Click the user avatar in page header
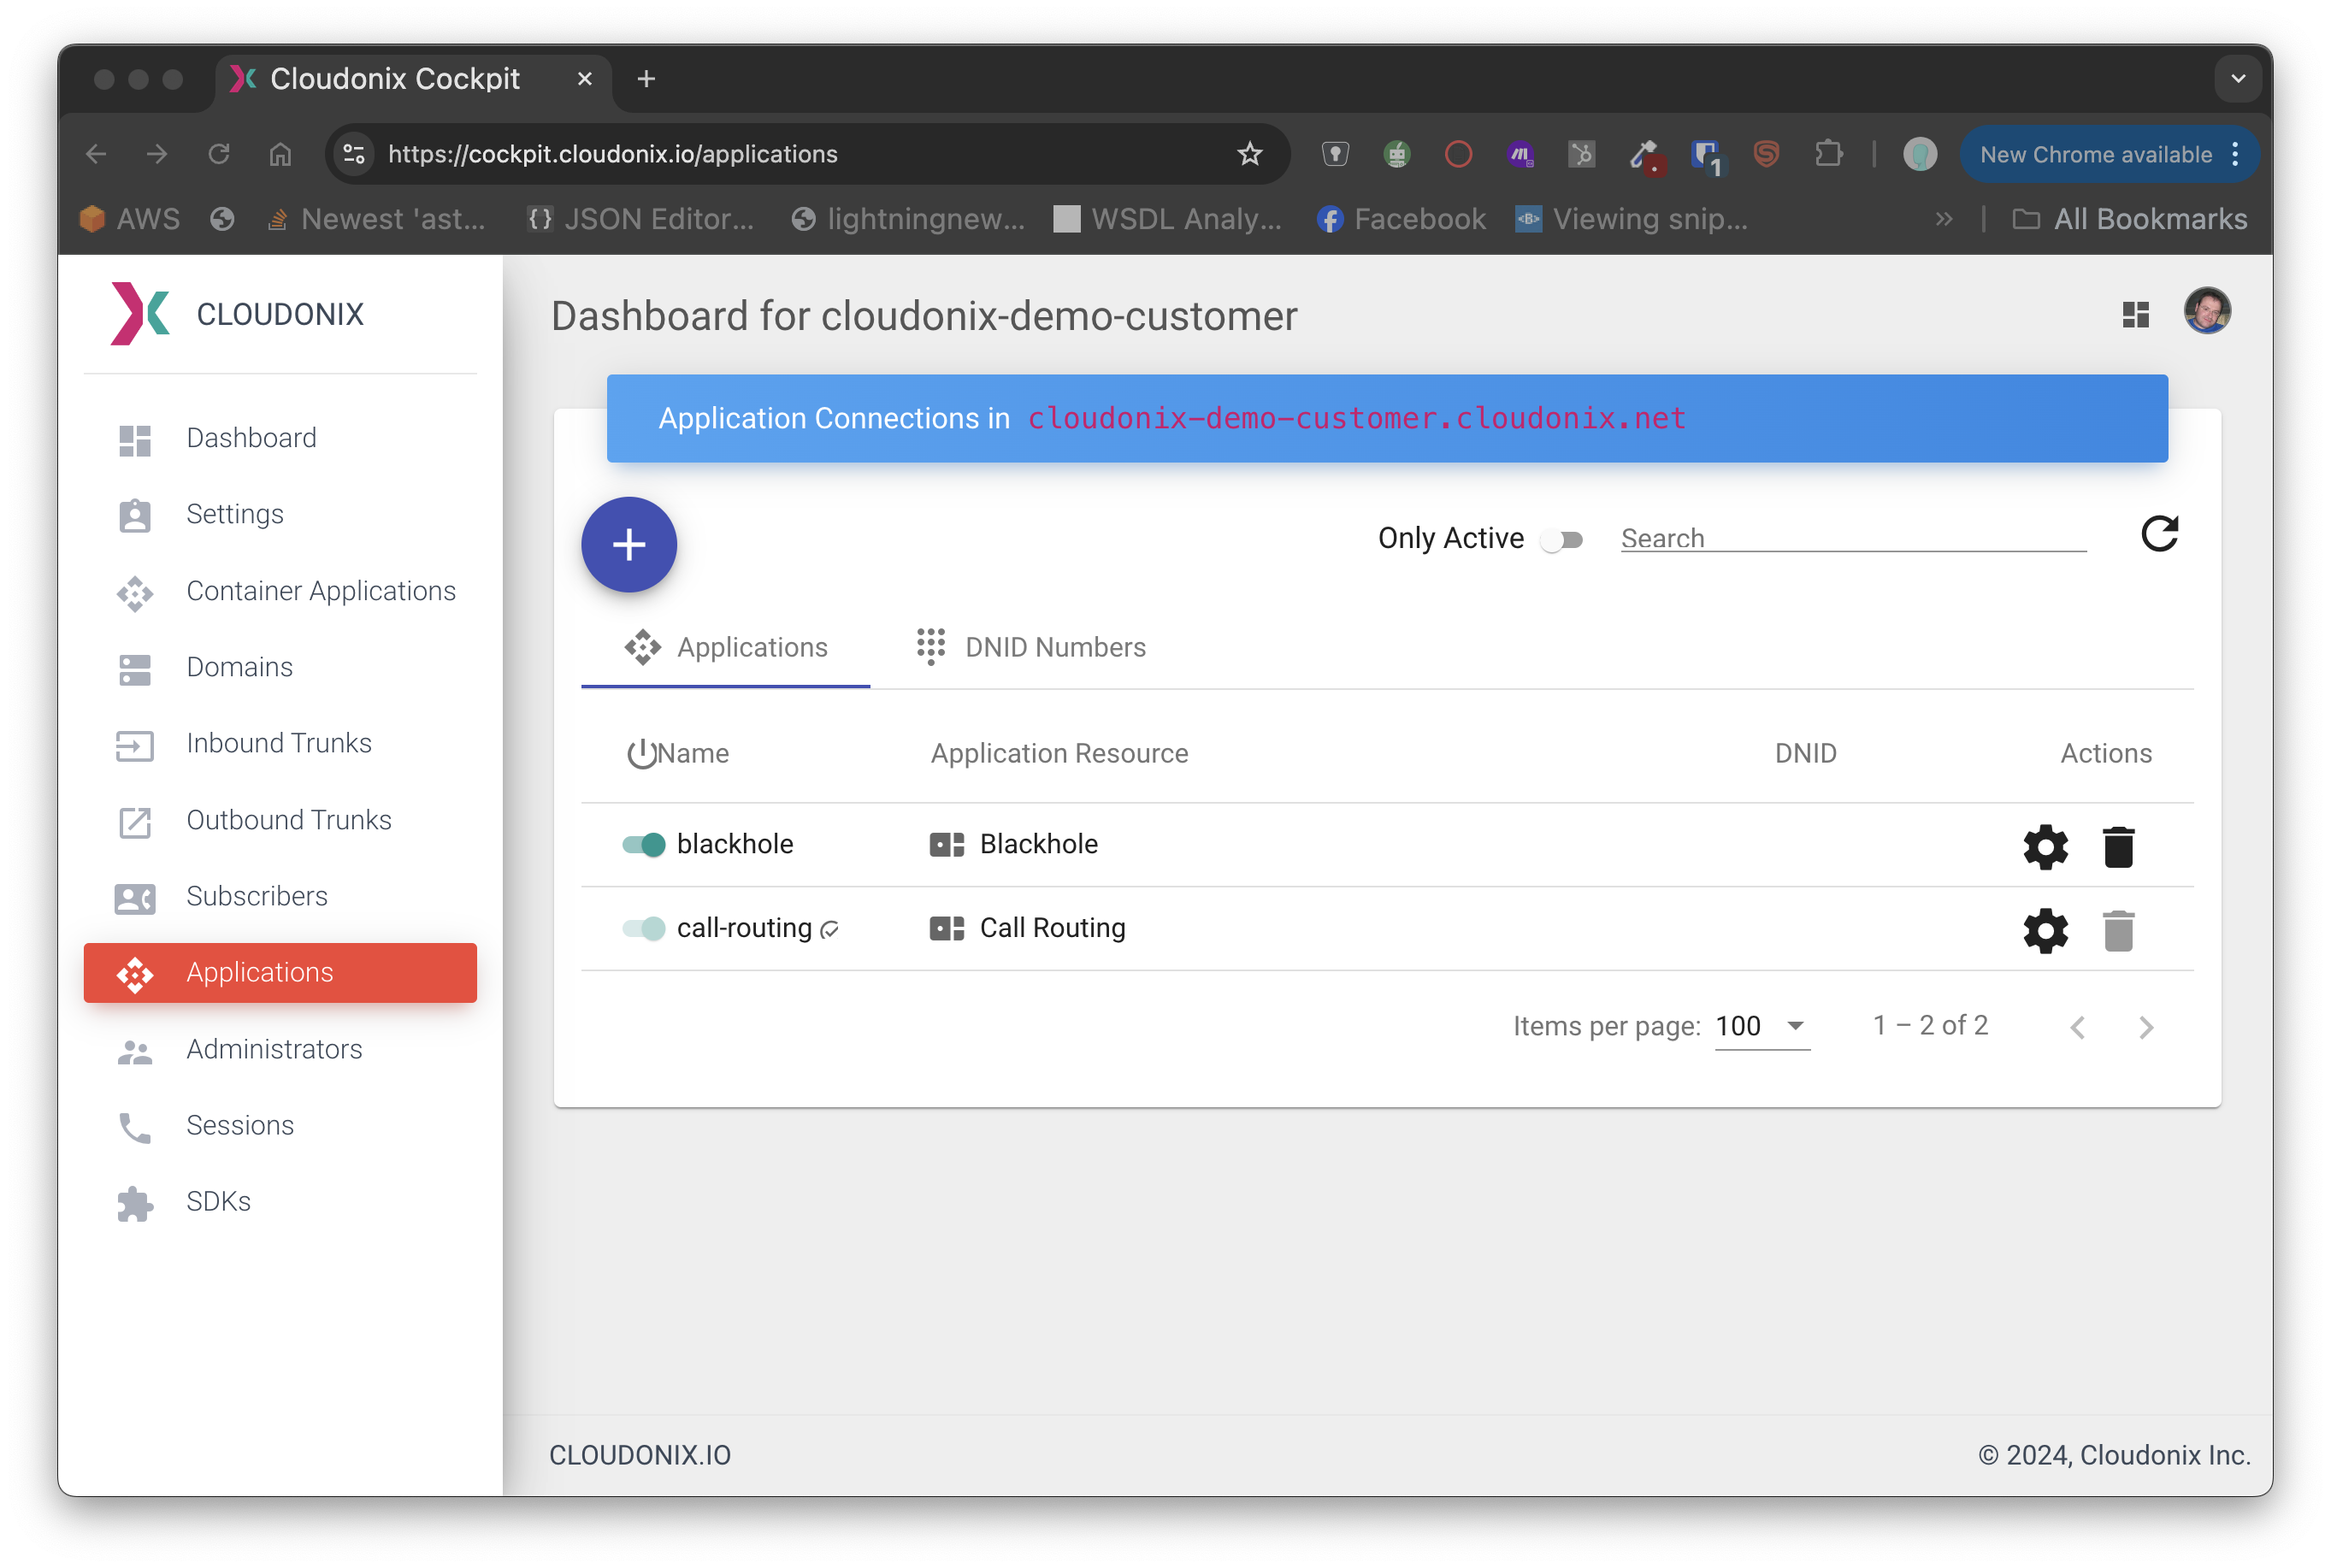Viewport: 2331px width, 1568px height. 2207,311
